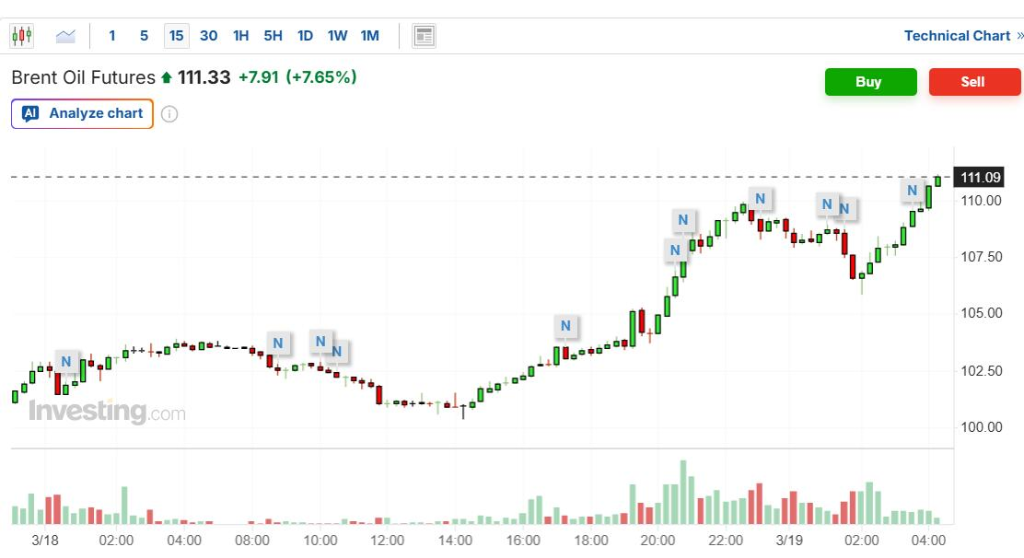Switch to the 1H timeframe
This screenshot has height=558, width=1024.
pyautogui.click(x=241, y=35)
